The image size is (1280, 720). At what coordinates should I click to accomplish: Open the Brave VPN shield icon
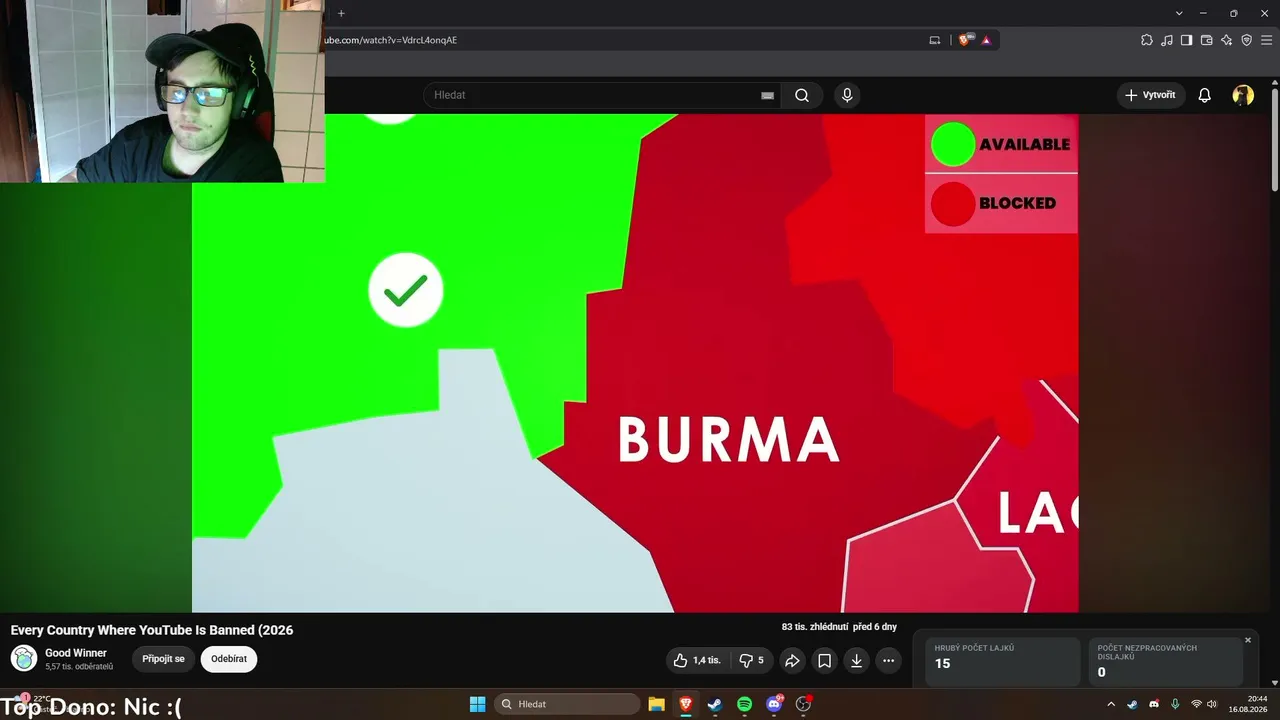click(x=1247, y=40)
